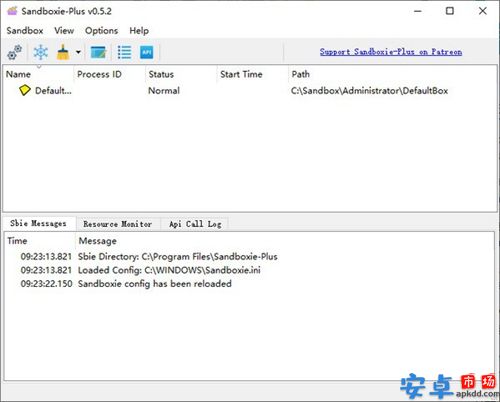Select the Sbie Directory message row
Screen dimensions: 500x402
(249, 256)
